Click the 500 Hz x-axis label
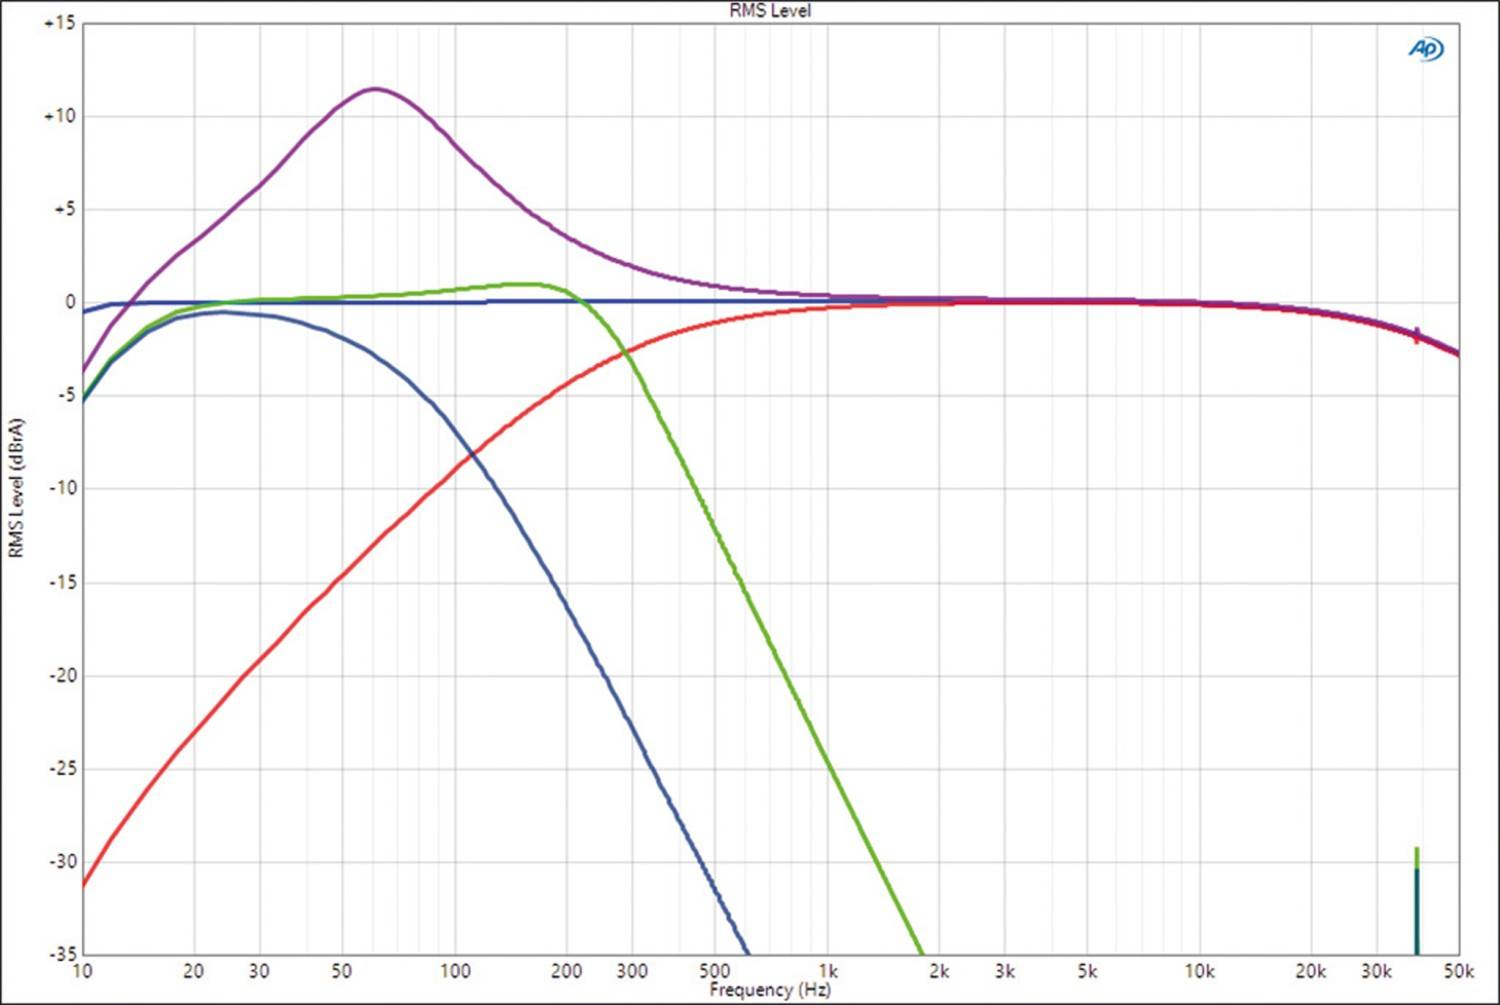This screenshot has width=1500, height=1005. coord(715,971)
